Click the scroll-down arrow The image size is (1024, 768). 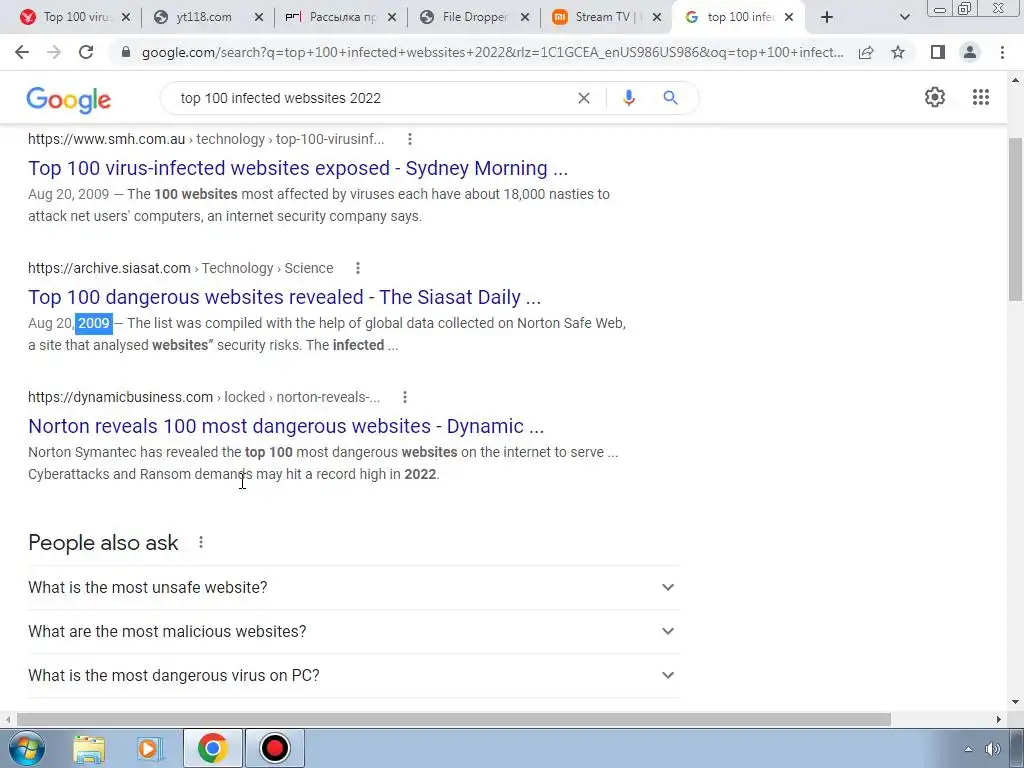1015,702
